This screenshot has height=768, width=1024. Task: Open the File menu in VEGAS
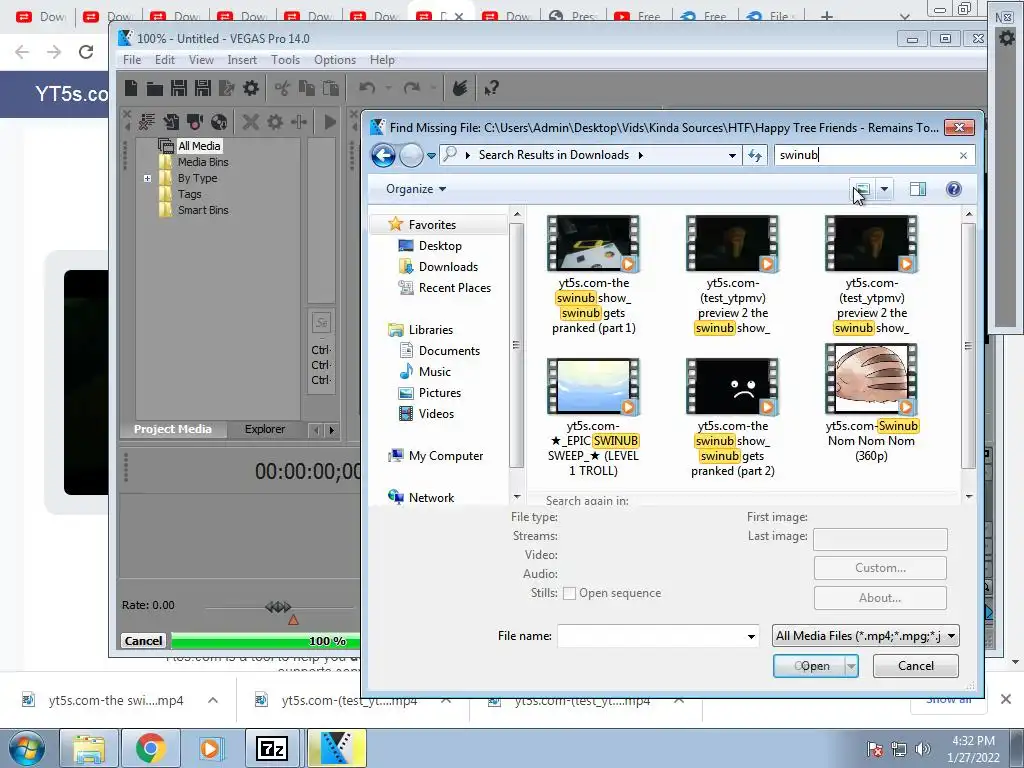(132, 59)
